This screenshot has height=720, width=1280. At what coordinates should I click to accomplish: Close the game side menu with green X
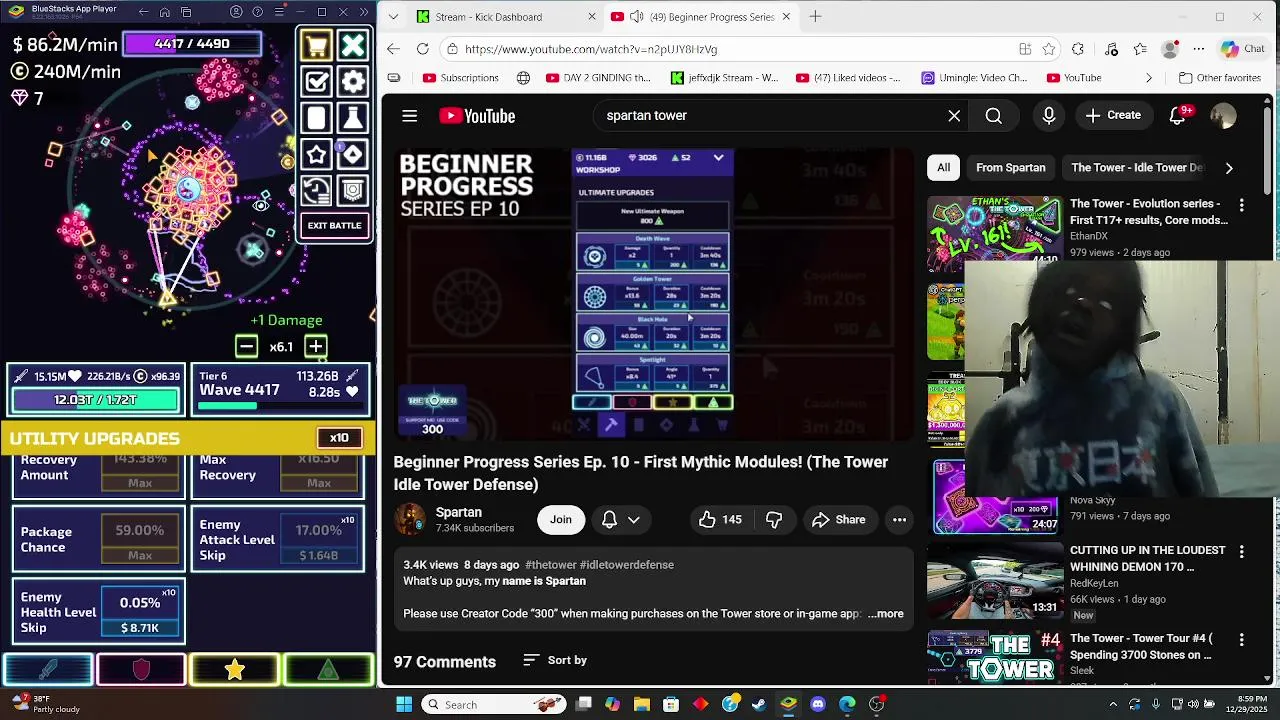(353, 45)
